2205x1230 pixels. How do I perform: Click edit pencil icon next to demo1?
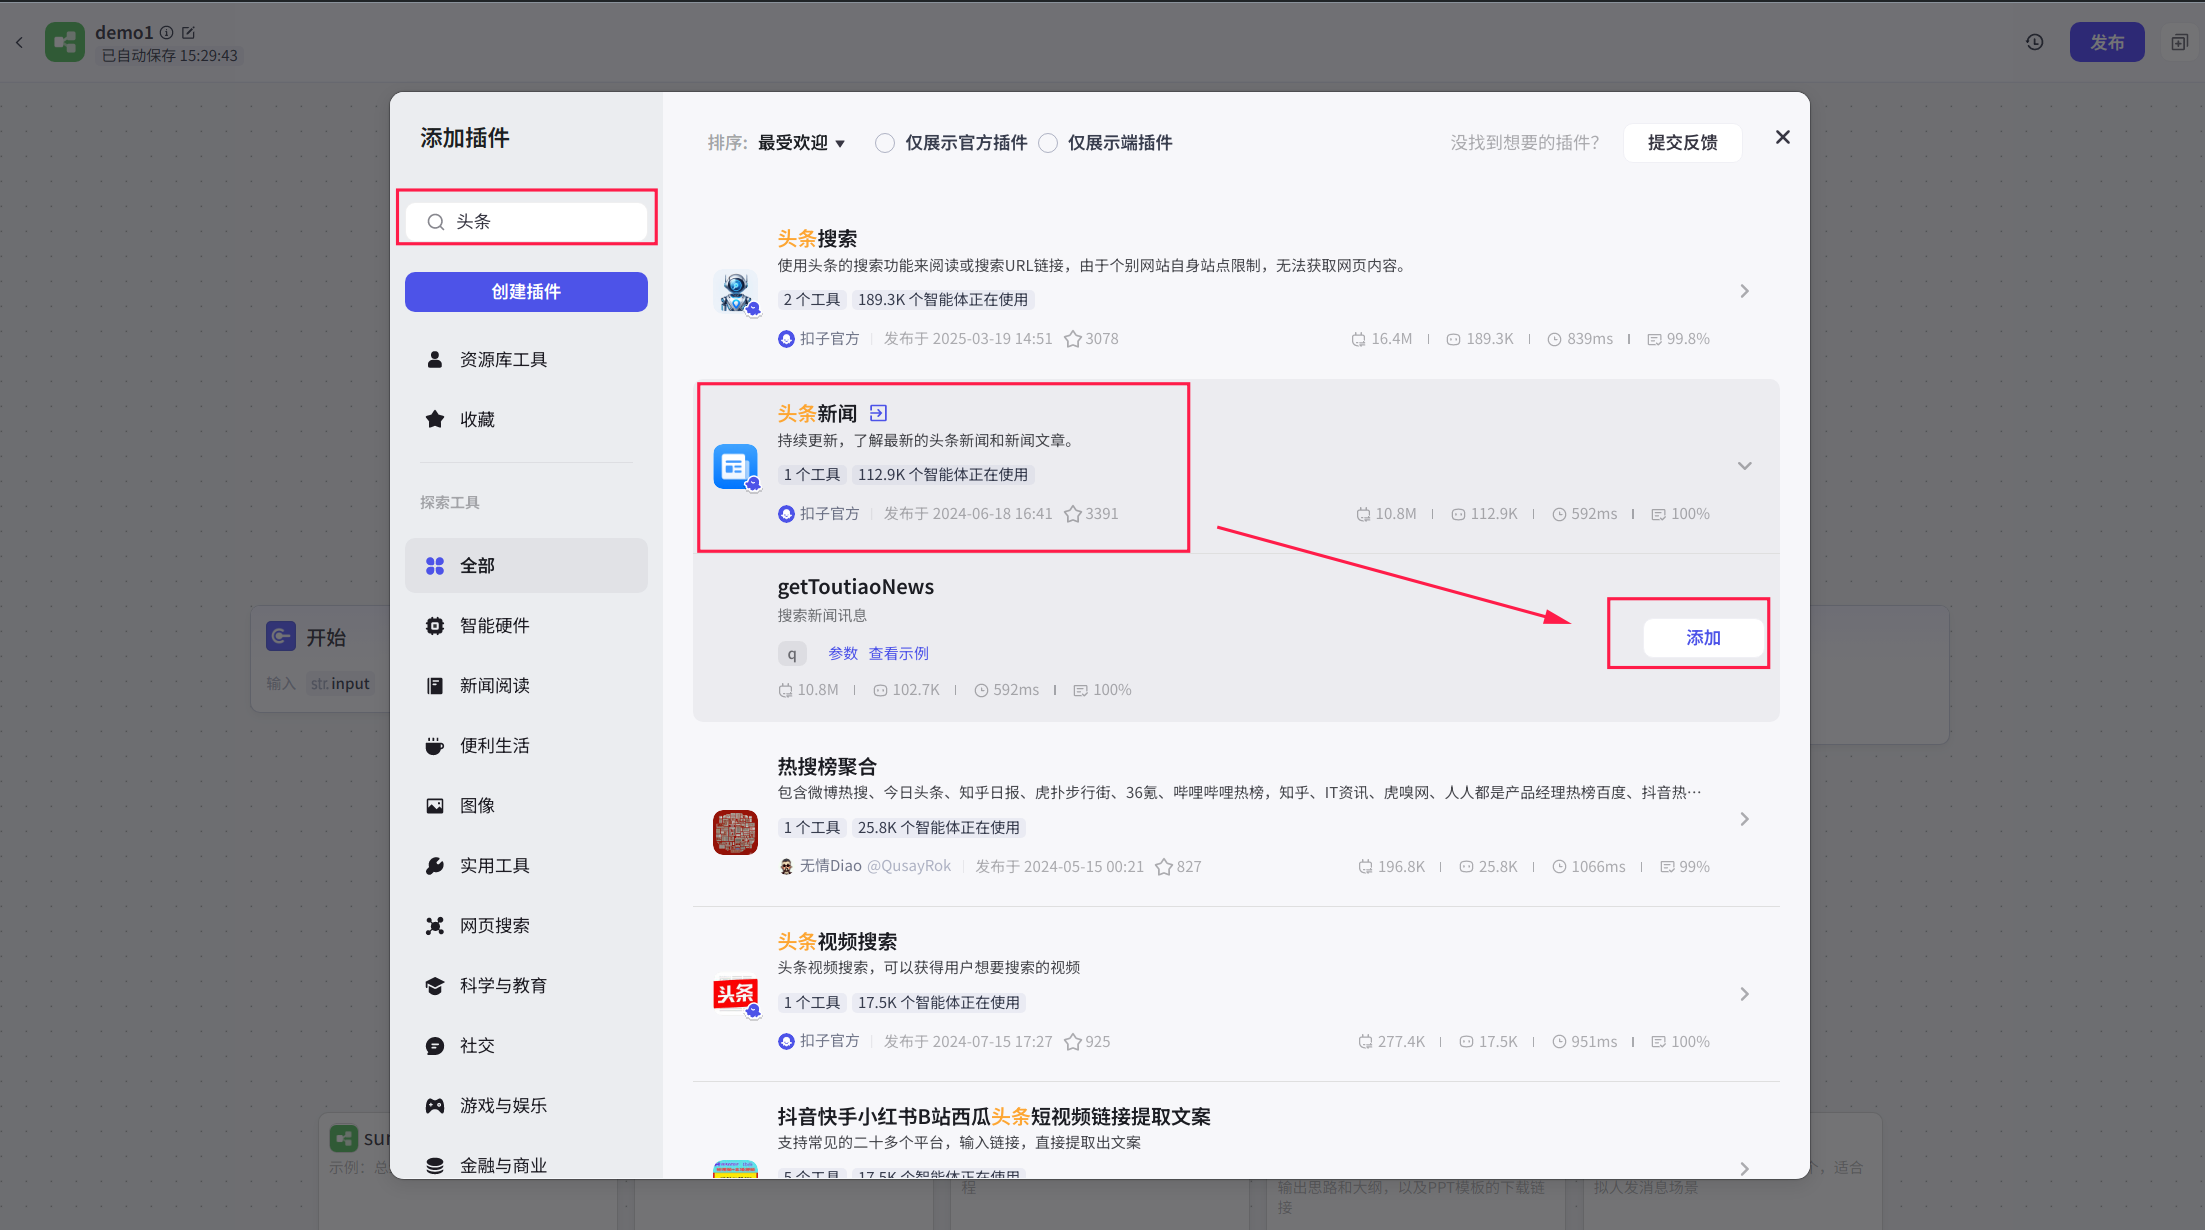point(188,33)
